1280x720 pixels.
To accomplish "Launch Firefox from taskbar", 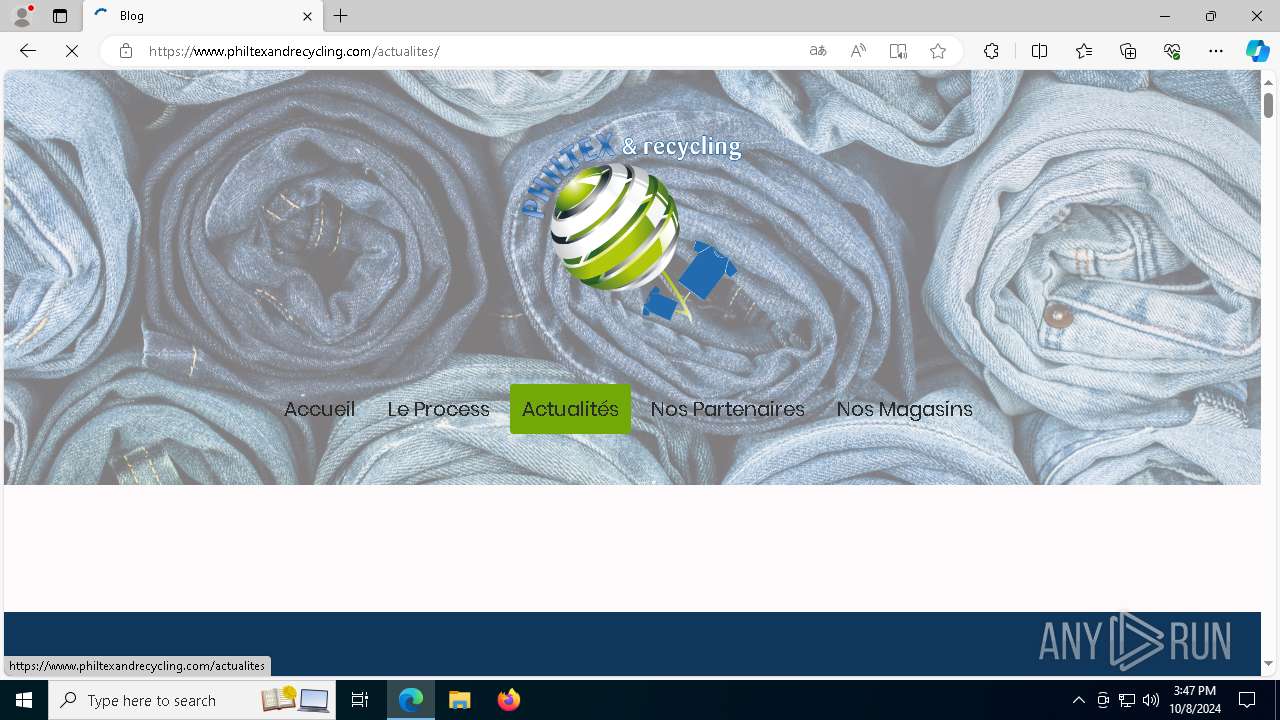I will (x=508, y=700).
